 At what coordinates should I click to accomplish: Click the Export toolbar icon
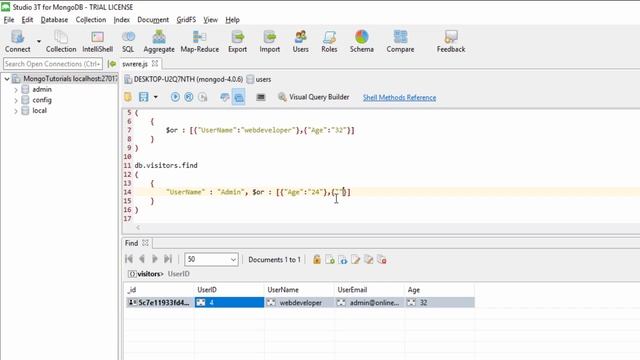pyautogui.click(x=238, y=41)
